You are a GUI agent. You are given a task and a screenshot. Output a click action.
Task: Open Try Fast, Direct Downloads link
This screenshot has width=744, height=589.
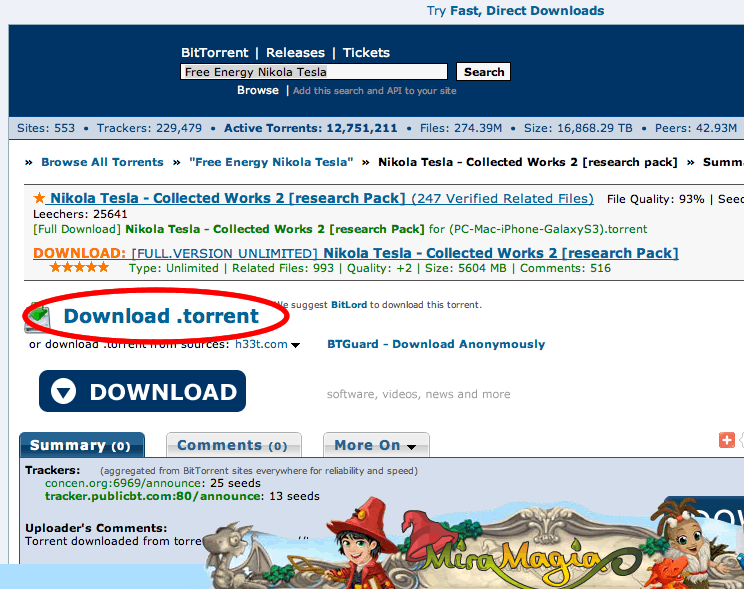coord(515,10)
